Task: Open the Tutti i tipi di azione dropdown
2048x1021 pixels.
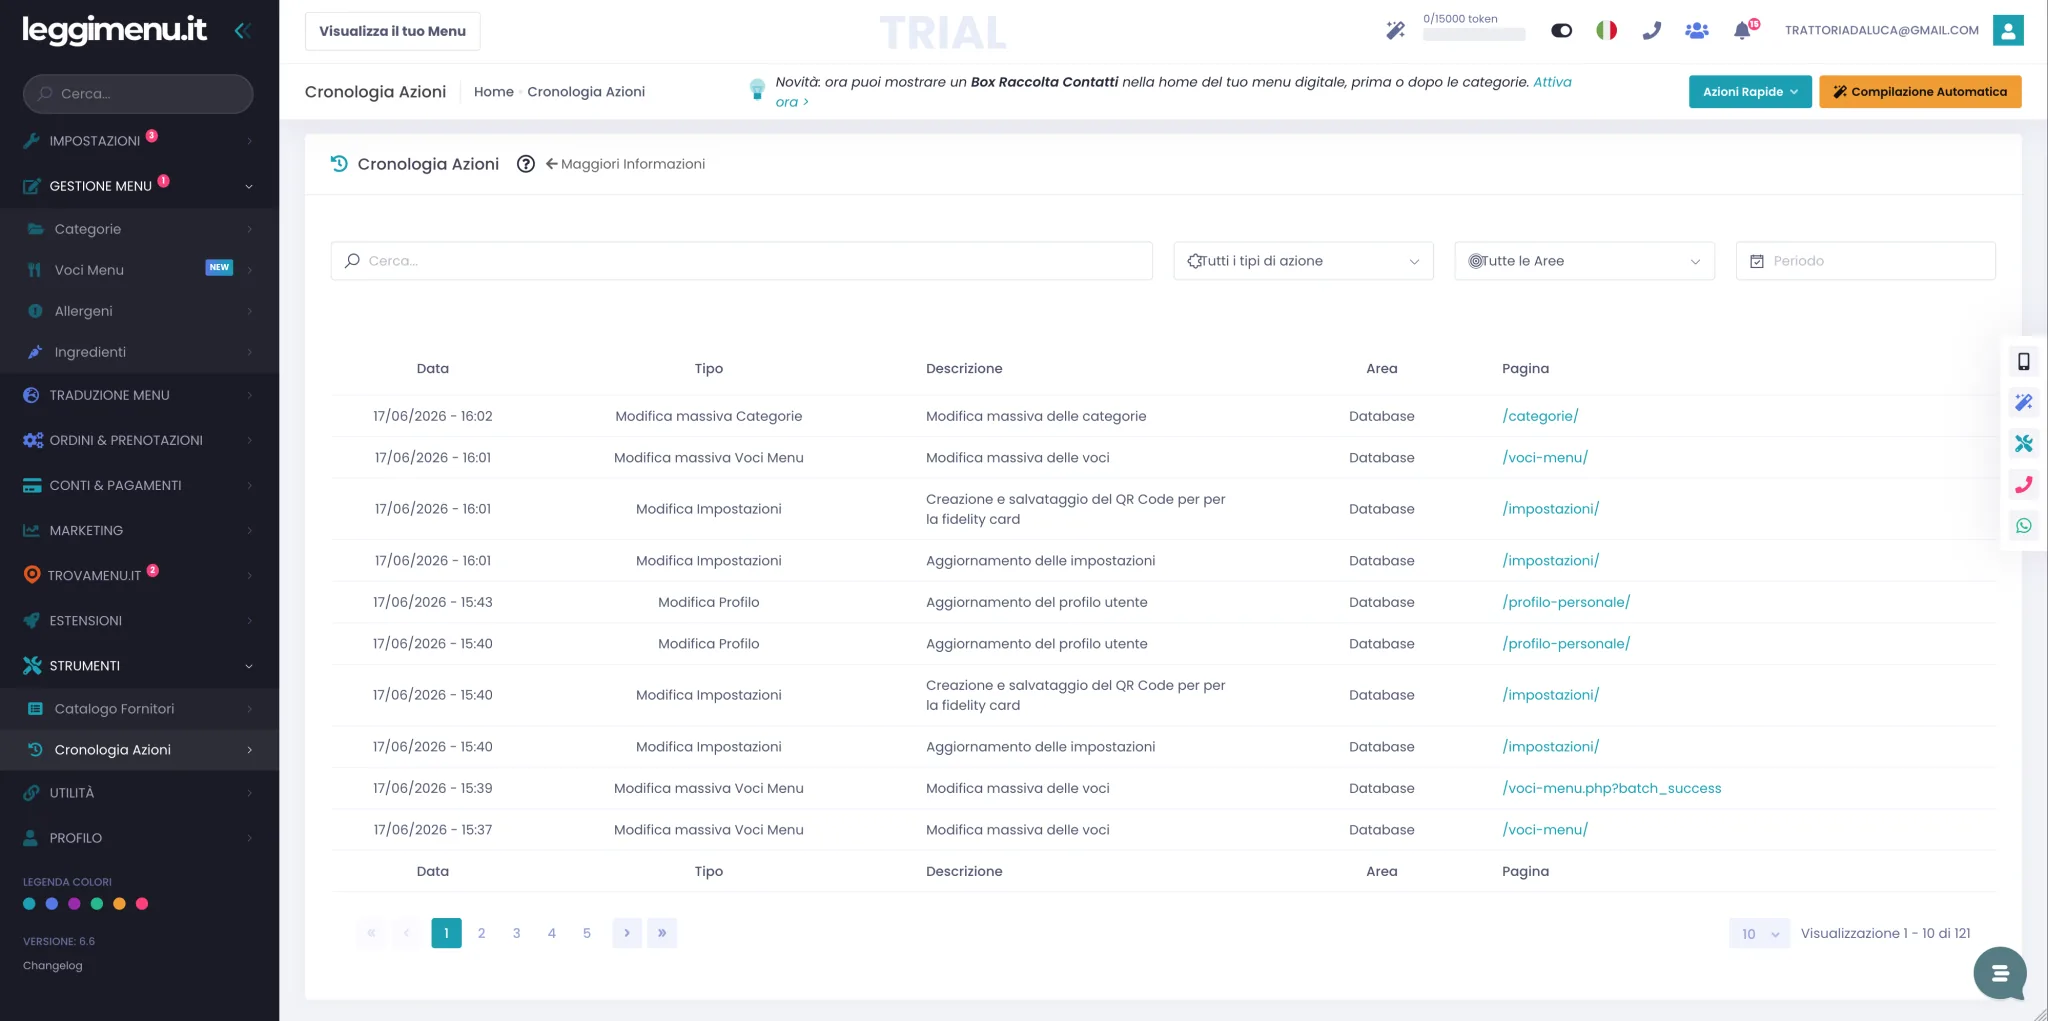Action: (1303, 261)
